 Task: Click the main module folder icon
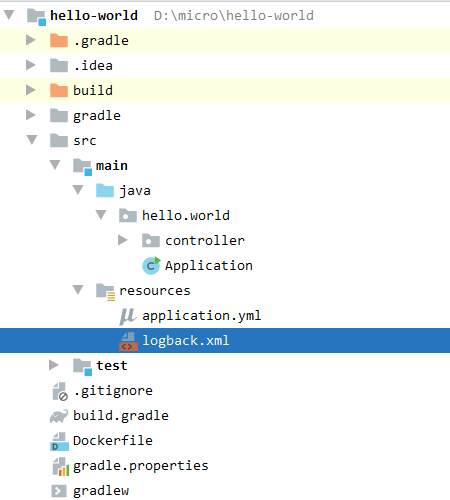pos(82,167)
